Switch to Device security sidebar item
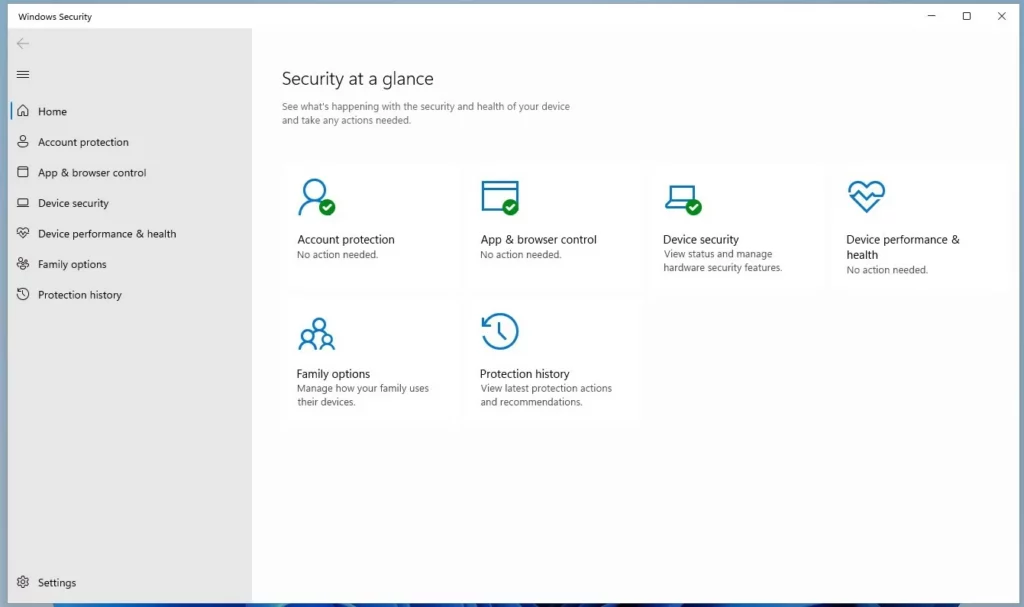 tap(131, 203)
